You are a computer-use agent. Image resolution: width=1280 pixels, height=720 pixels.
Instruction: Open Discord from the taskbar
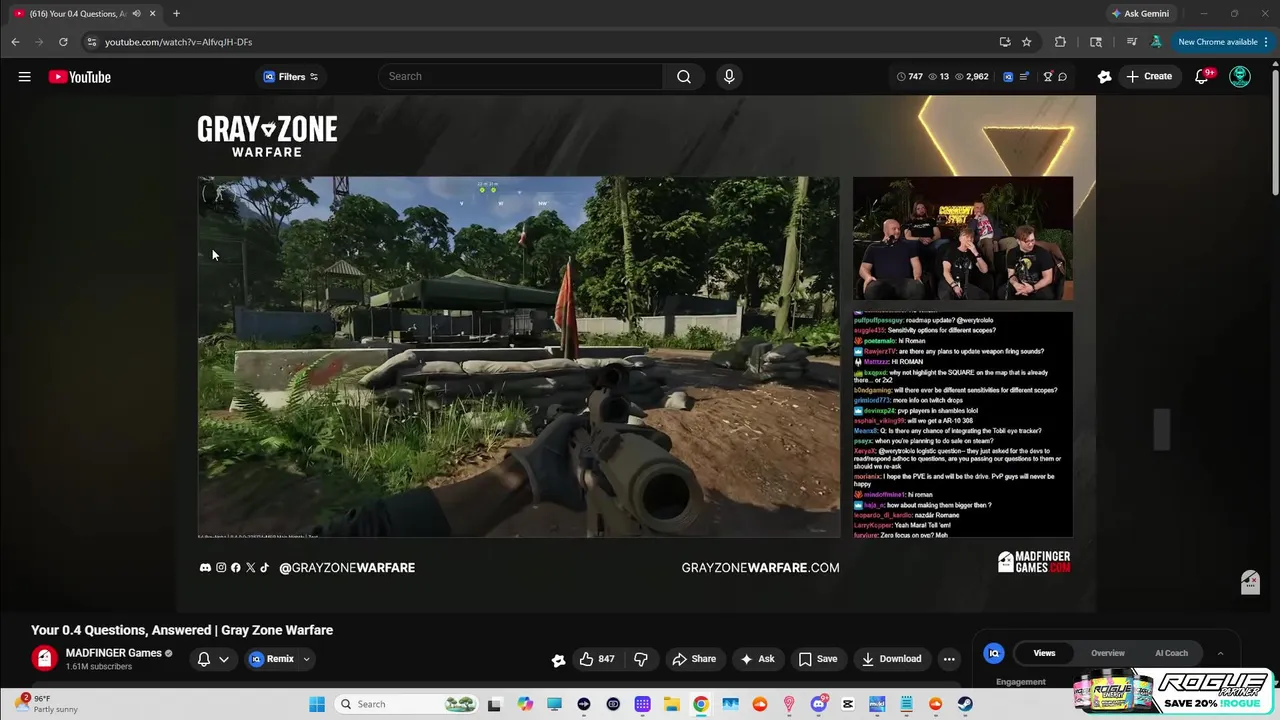click(818, 704)
